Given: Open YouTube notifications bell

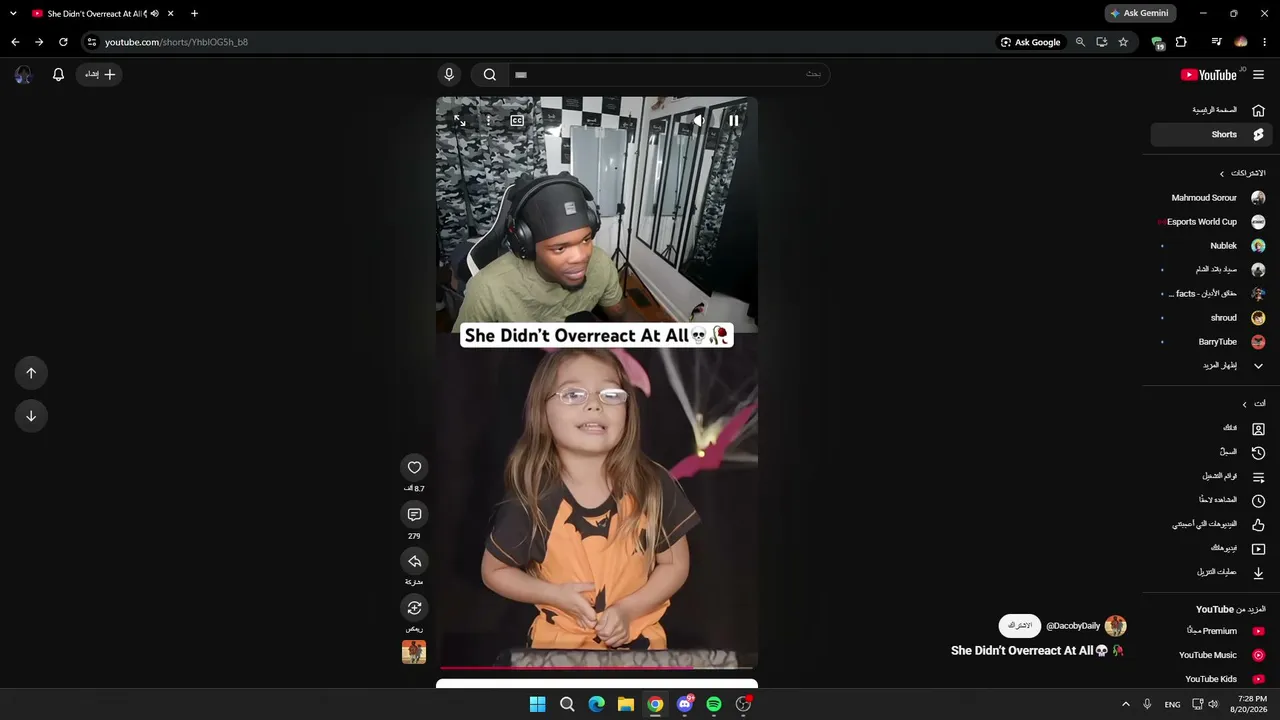Looking at the screenshot, I should (58, 74).
